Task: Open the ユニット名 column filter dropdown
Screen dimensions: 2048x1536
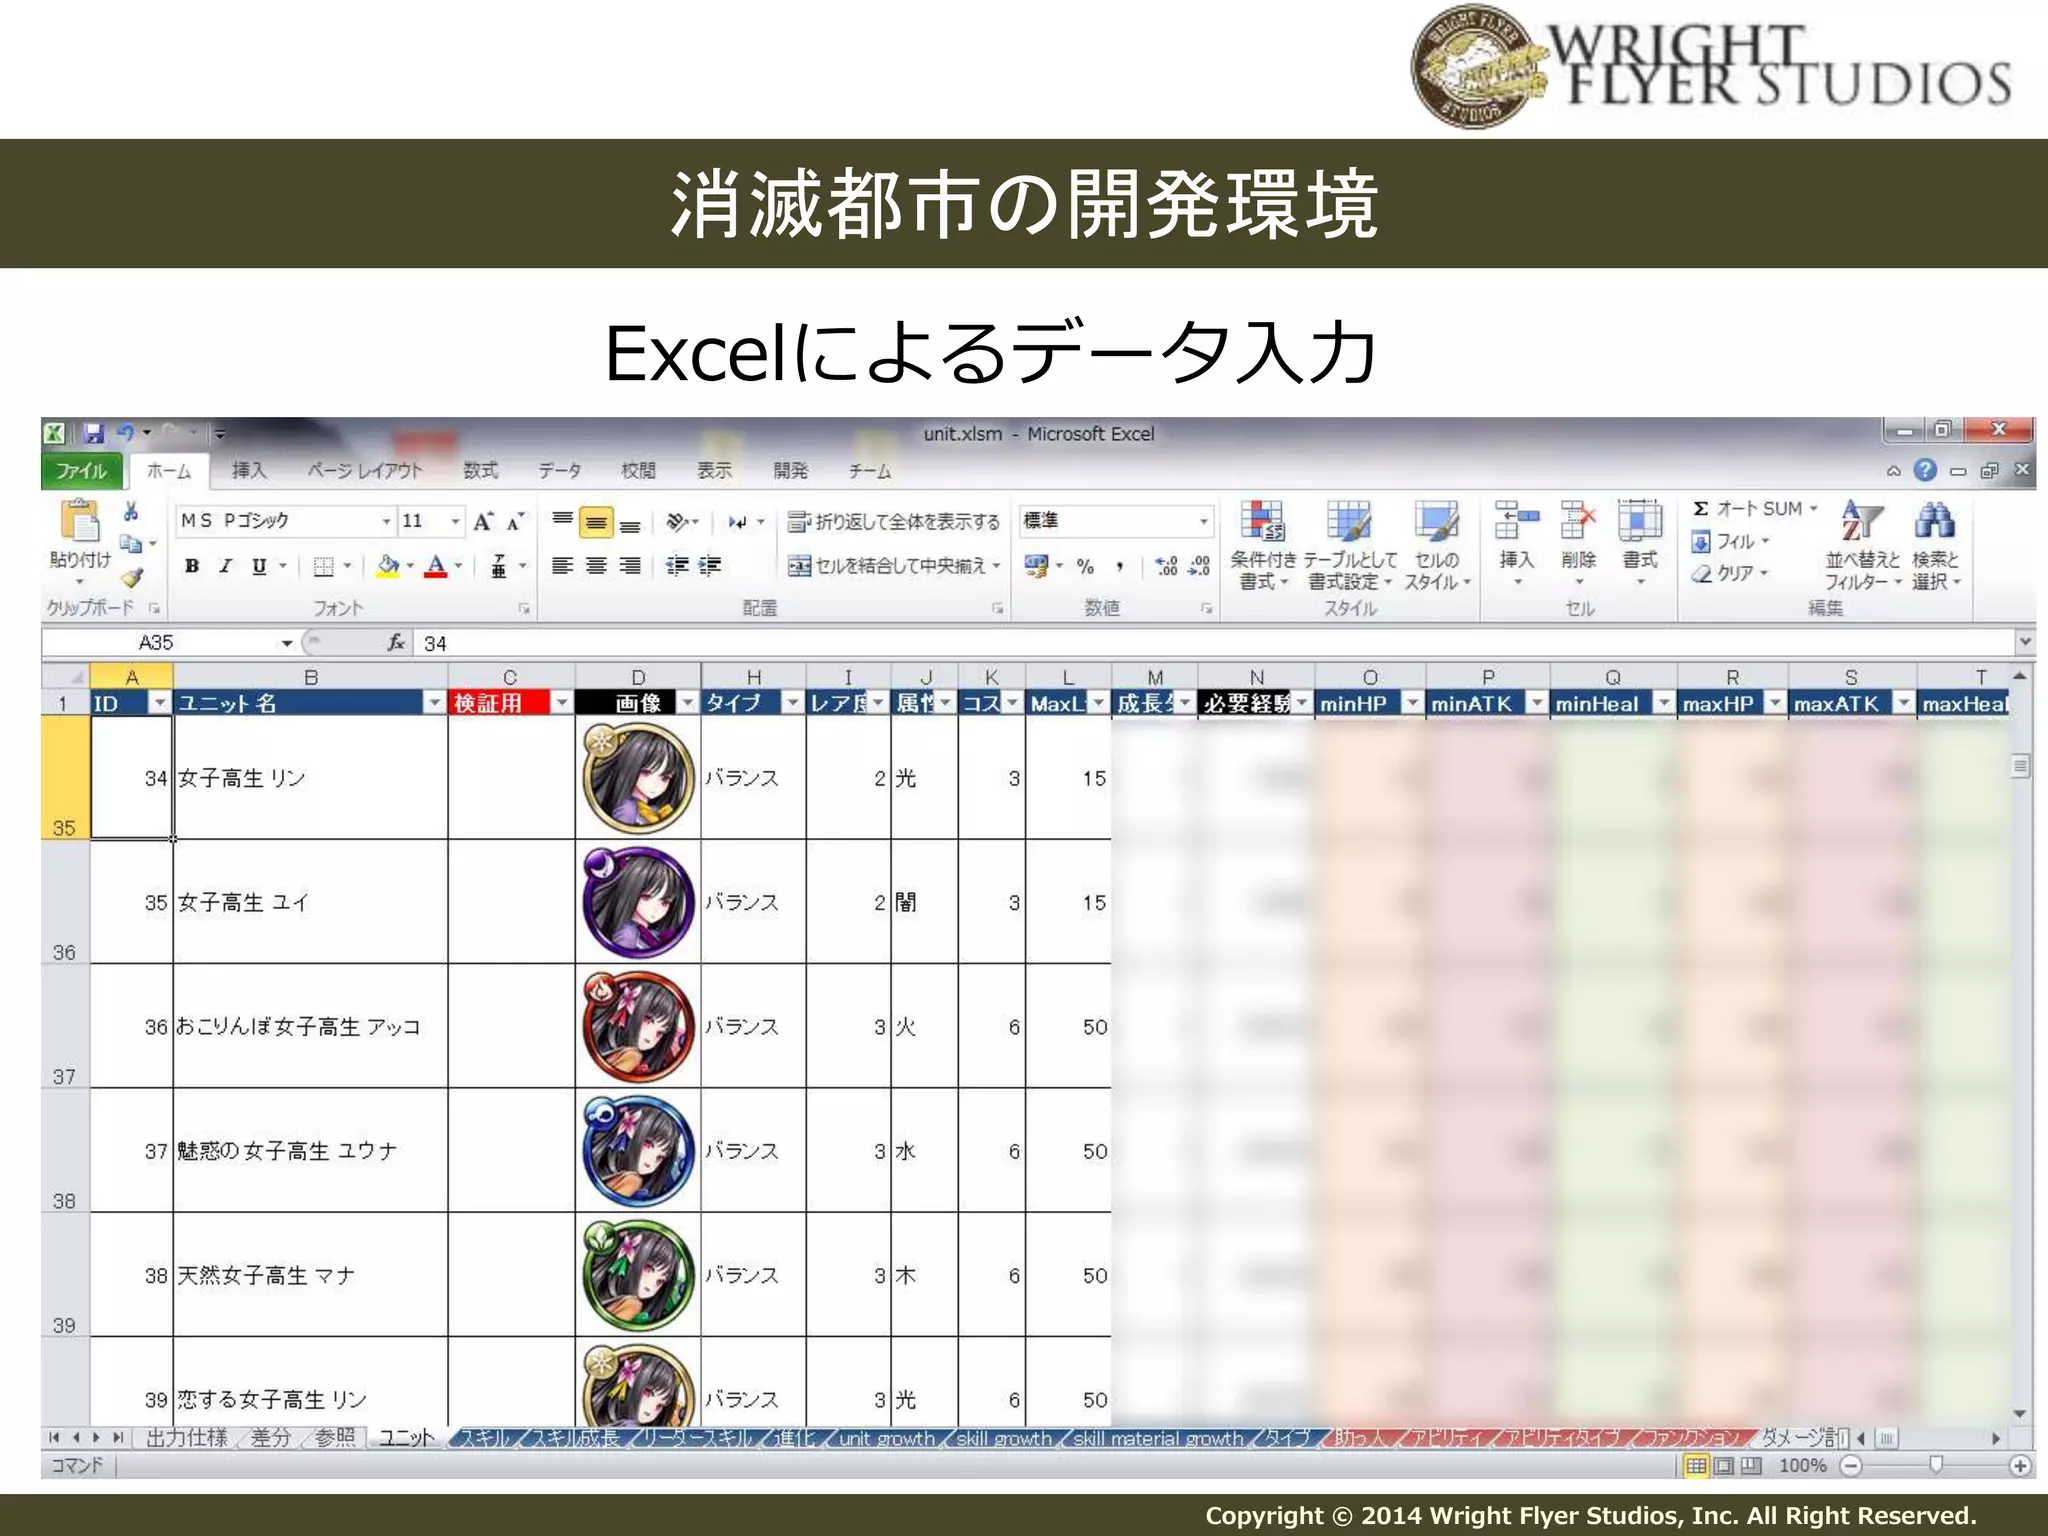Action: point(434,703)
